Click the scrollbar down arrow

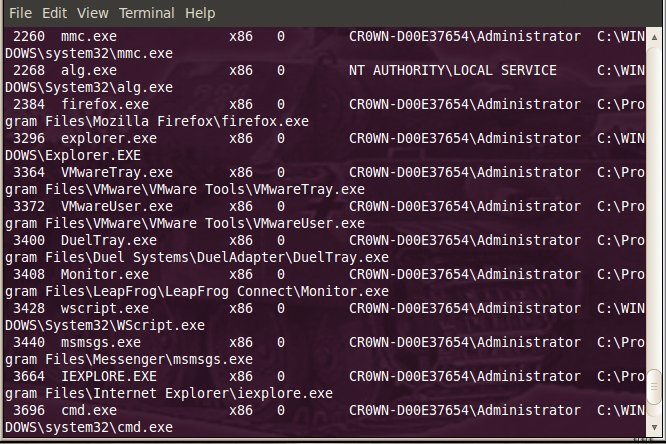click(x=655, y=427)
